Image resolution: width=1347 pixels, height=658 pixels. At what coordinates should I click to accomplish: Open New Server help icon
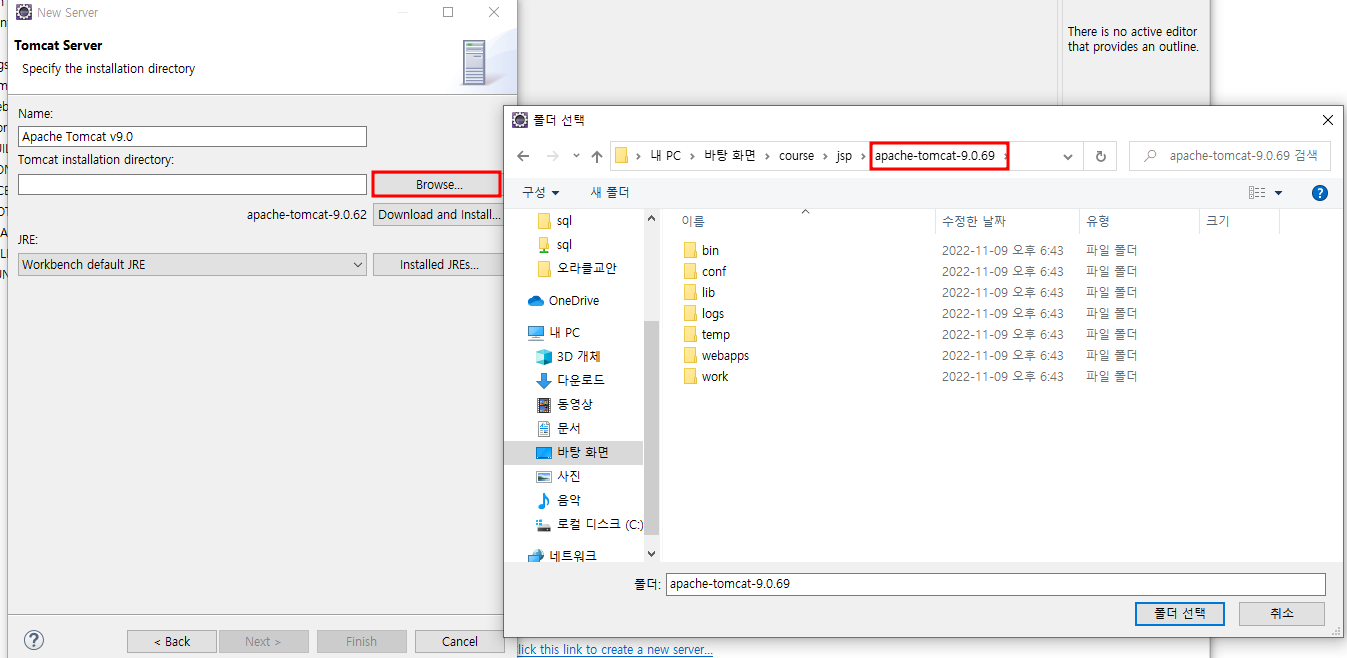34,640
